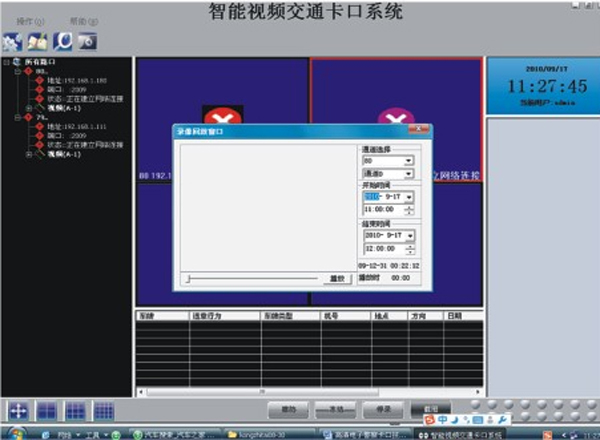Click the start time 11:00:00 spinner
The height and width of the screenshot is (440, 600).
coord(409,211)
